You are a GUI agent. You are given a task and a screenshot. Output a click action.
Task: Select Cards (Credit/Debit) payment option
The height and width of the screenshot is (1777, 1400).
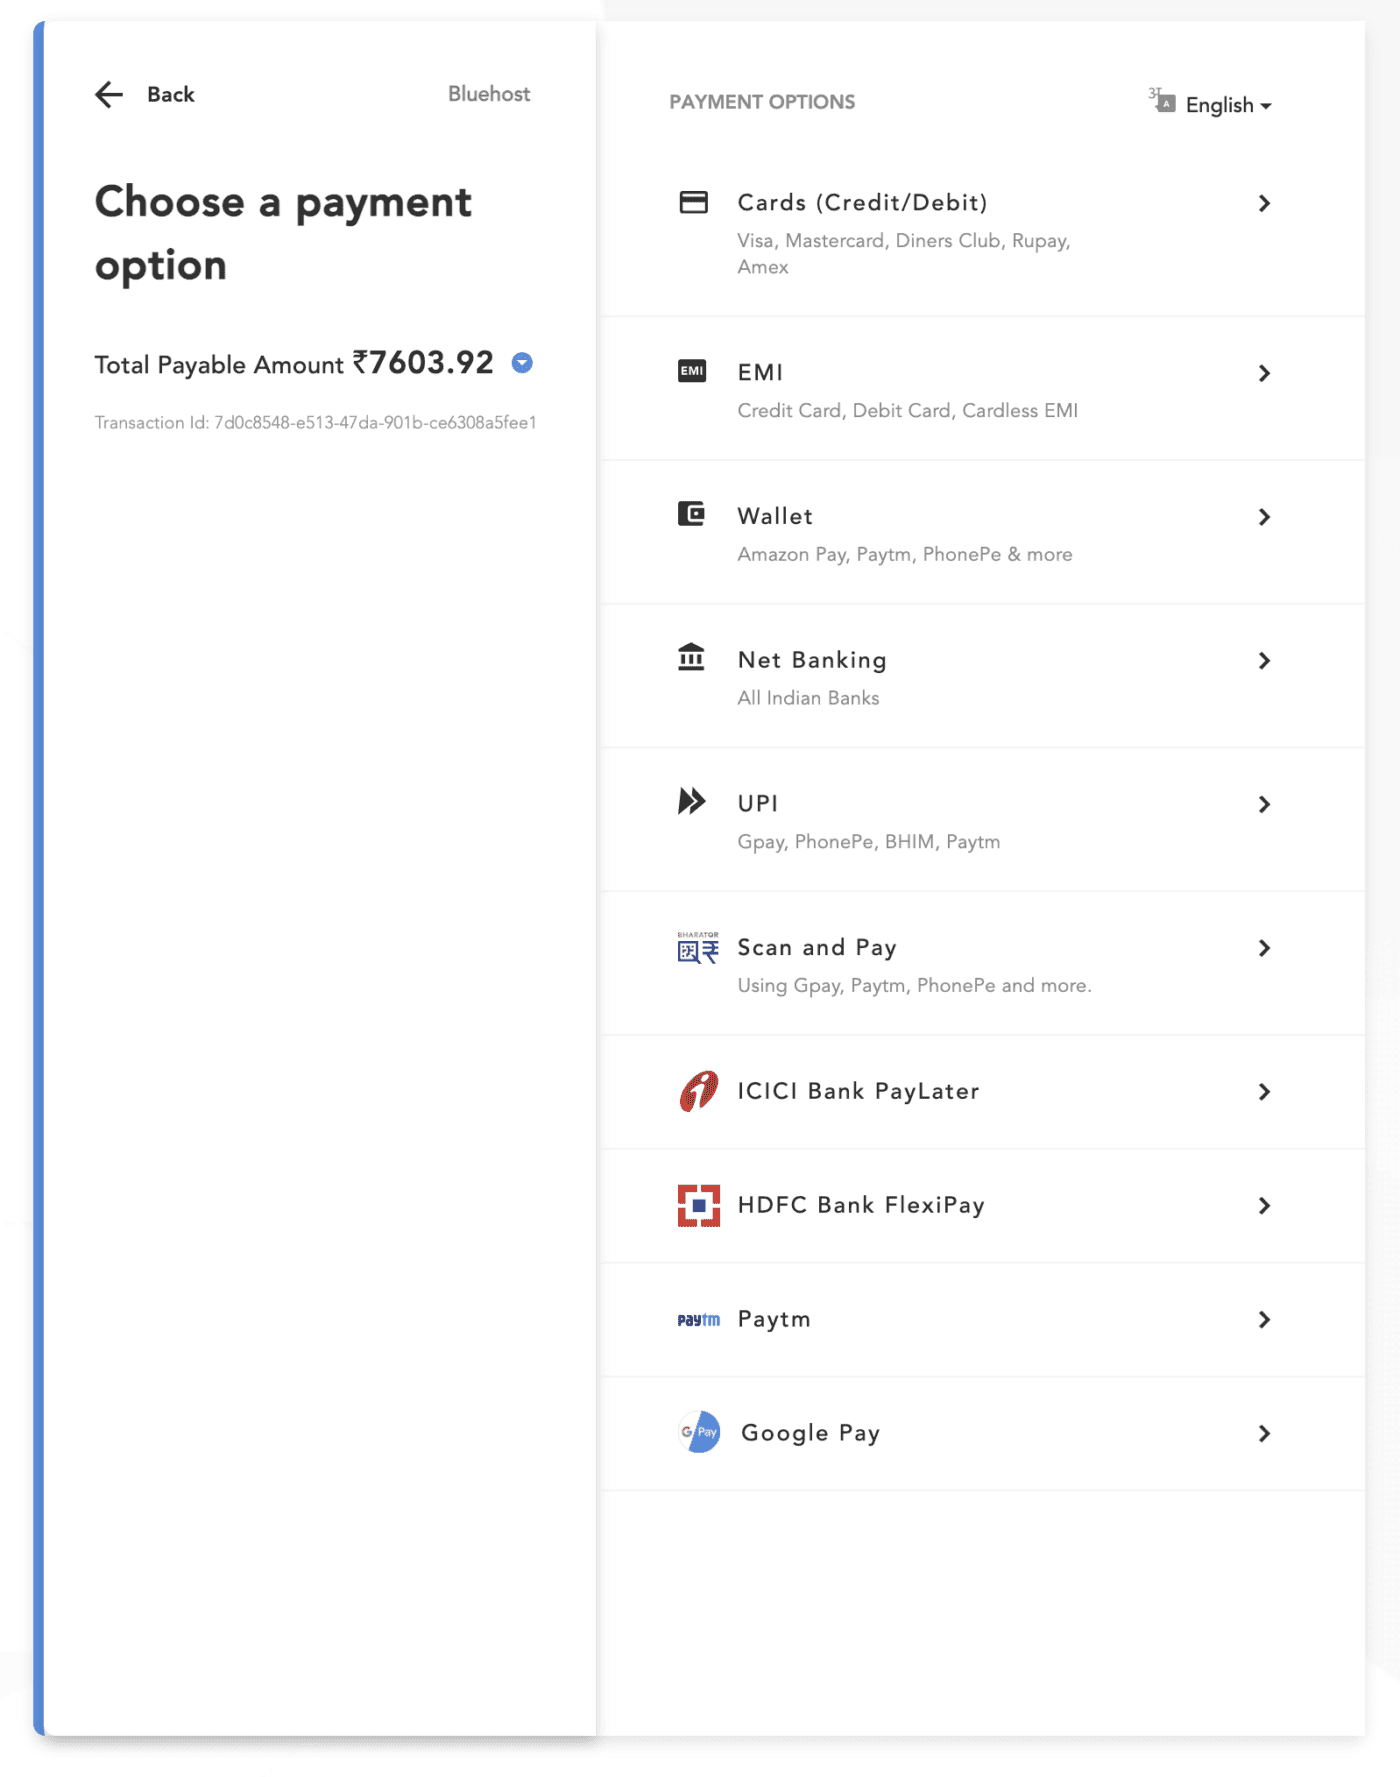click(983, 232)
